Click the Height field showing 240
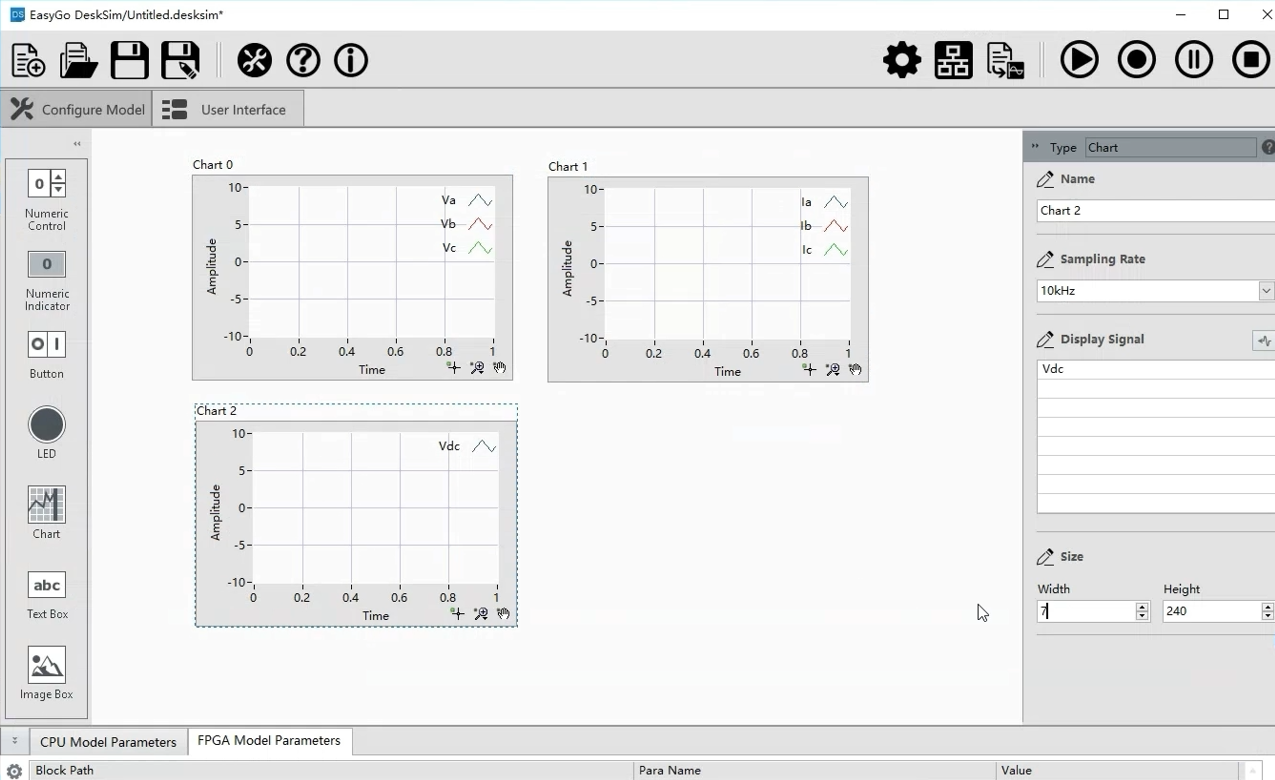1275x780 pixels. (1211, 611)
